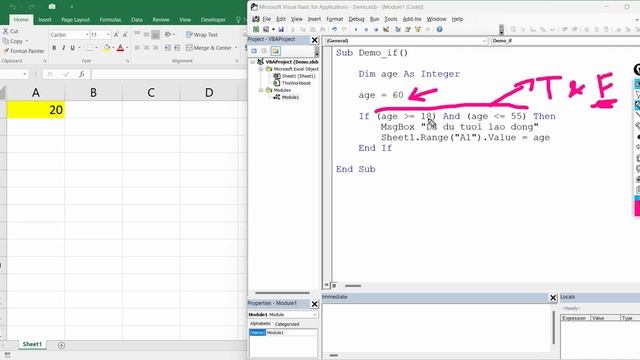
Task: Select yellow cell A1 containing 20
Action: [x=36, y=110]
